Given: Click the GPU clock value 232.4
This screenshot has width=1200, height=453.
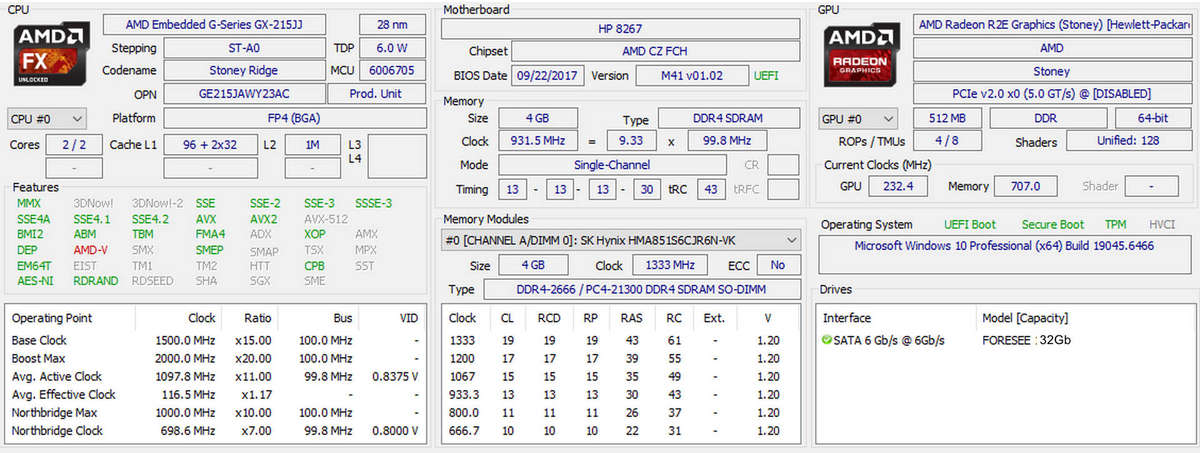Looking at the screenshot, I should [x=898, y=186].
